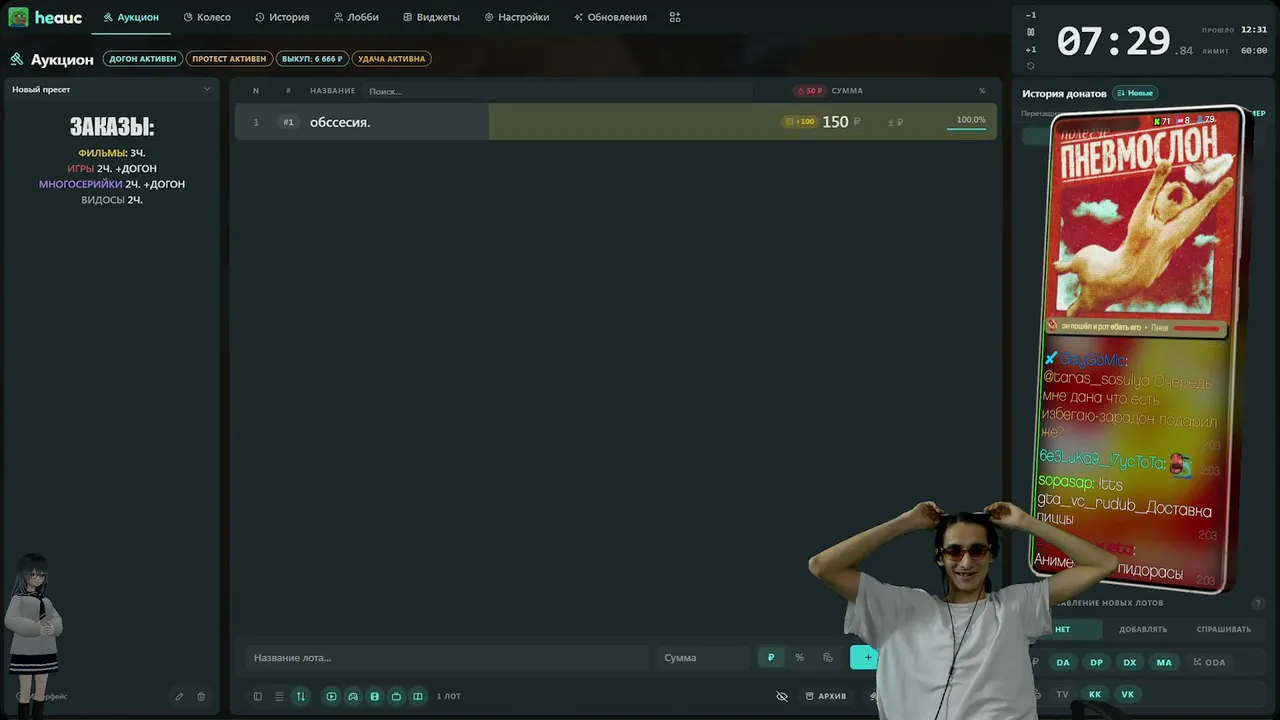
Task: Toggle the side panel layout icon
Action: pyautogui.click(x=257, y=696)
